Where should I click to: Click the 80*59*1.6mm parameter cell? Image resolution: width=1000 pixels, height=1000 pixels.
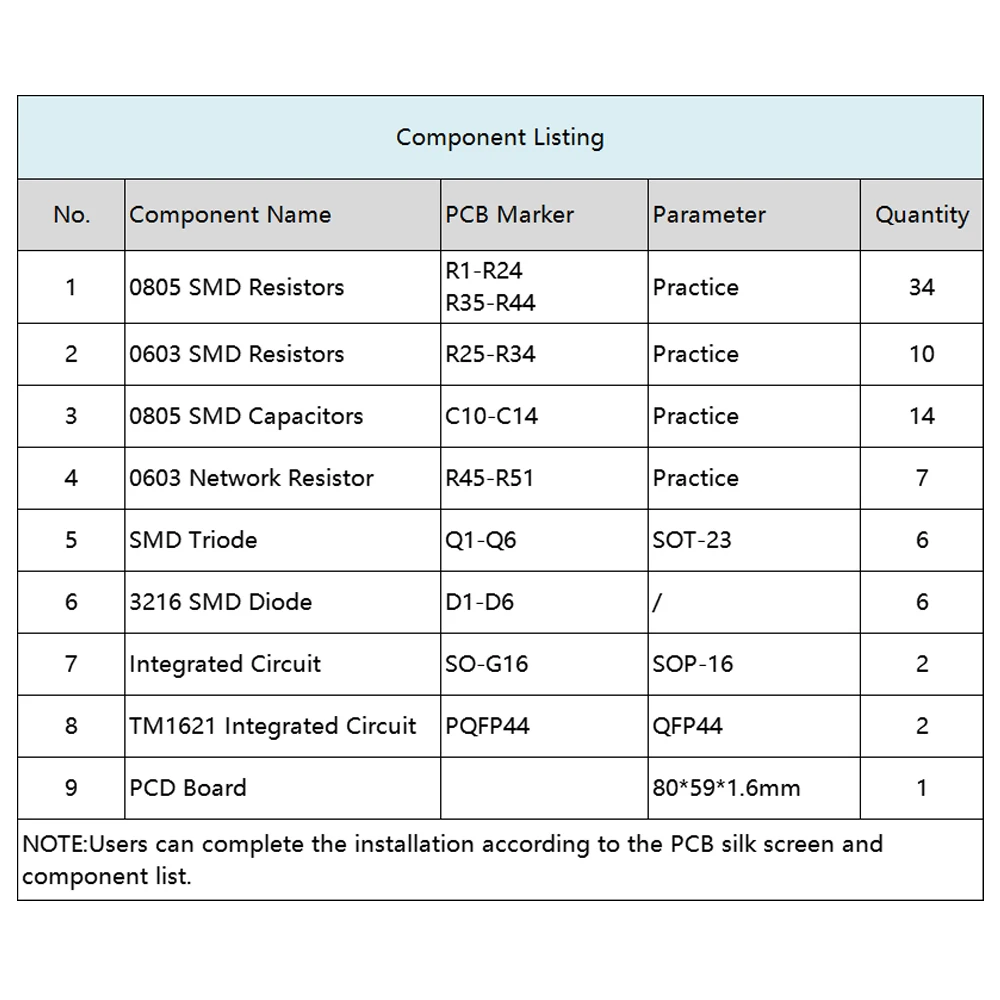727,788
